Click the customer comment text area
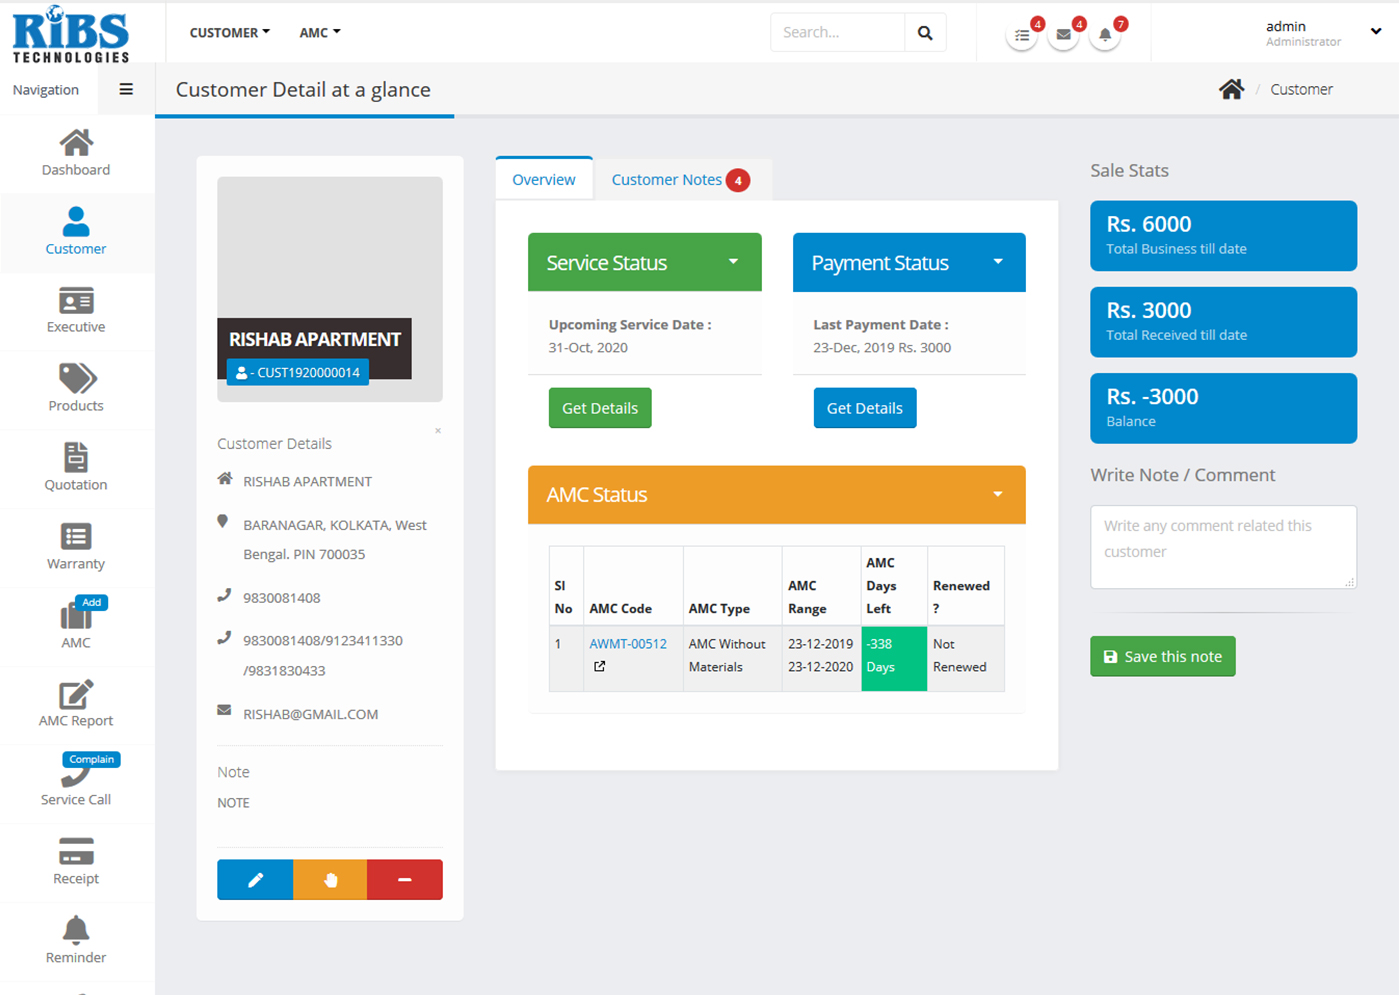Screen dimensions: 1399x995 [x=1222, y=546]
